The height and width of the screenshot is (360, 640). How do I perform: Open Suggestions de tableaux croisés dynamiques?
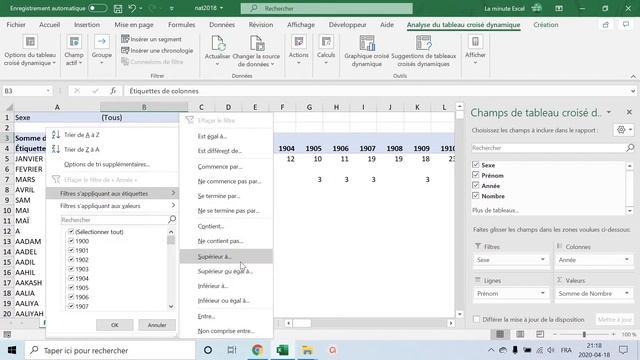coord(423,51)
